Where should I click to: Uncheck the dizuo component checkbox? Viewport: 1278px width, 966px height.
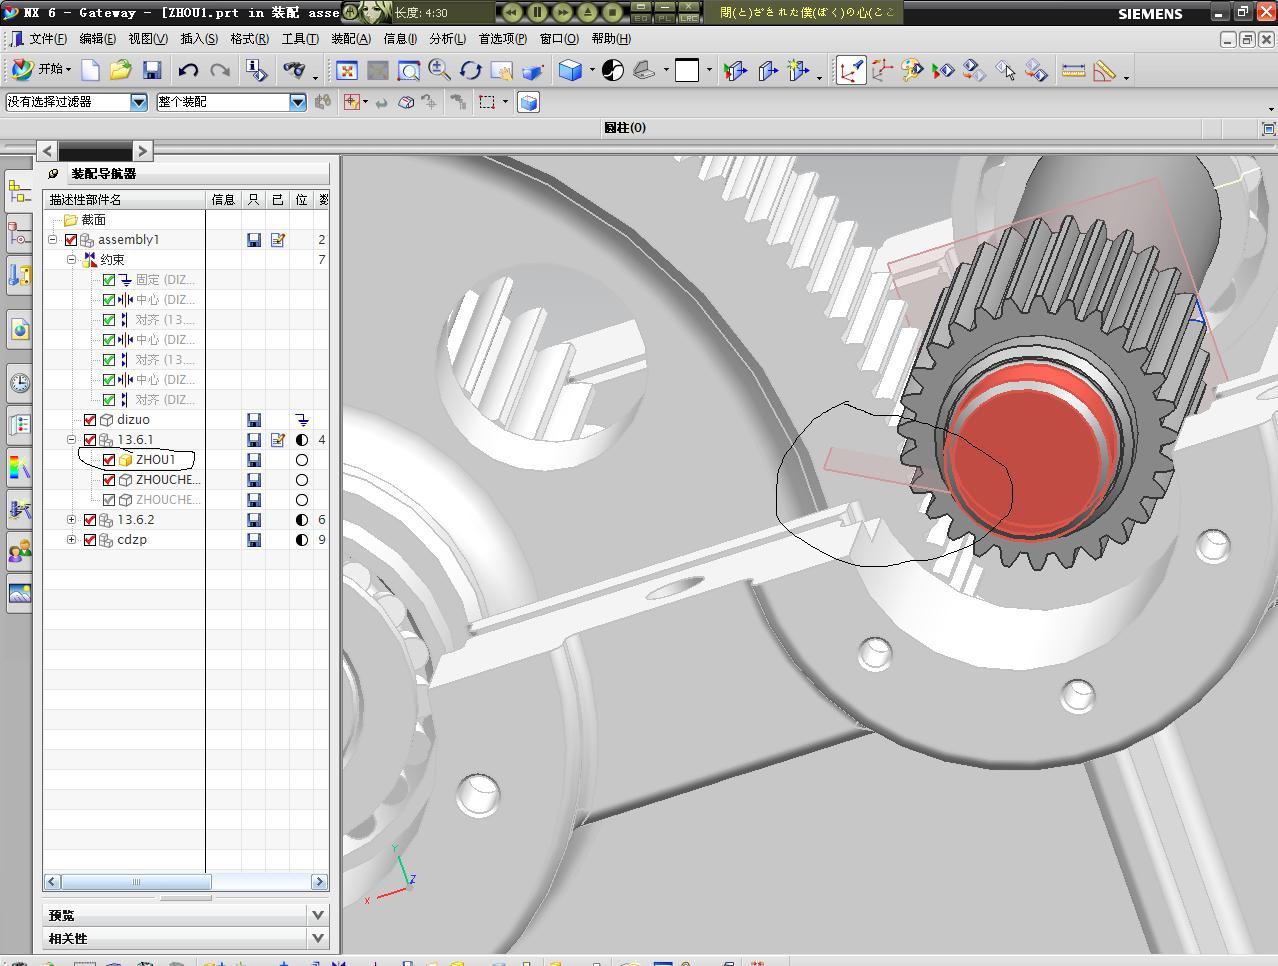(90, 420)
